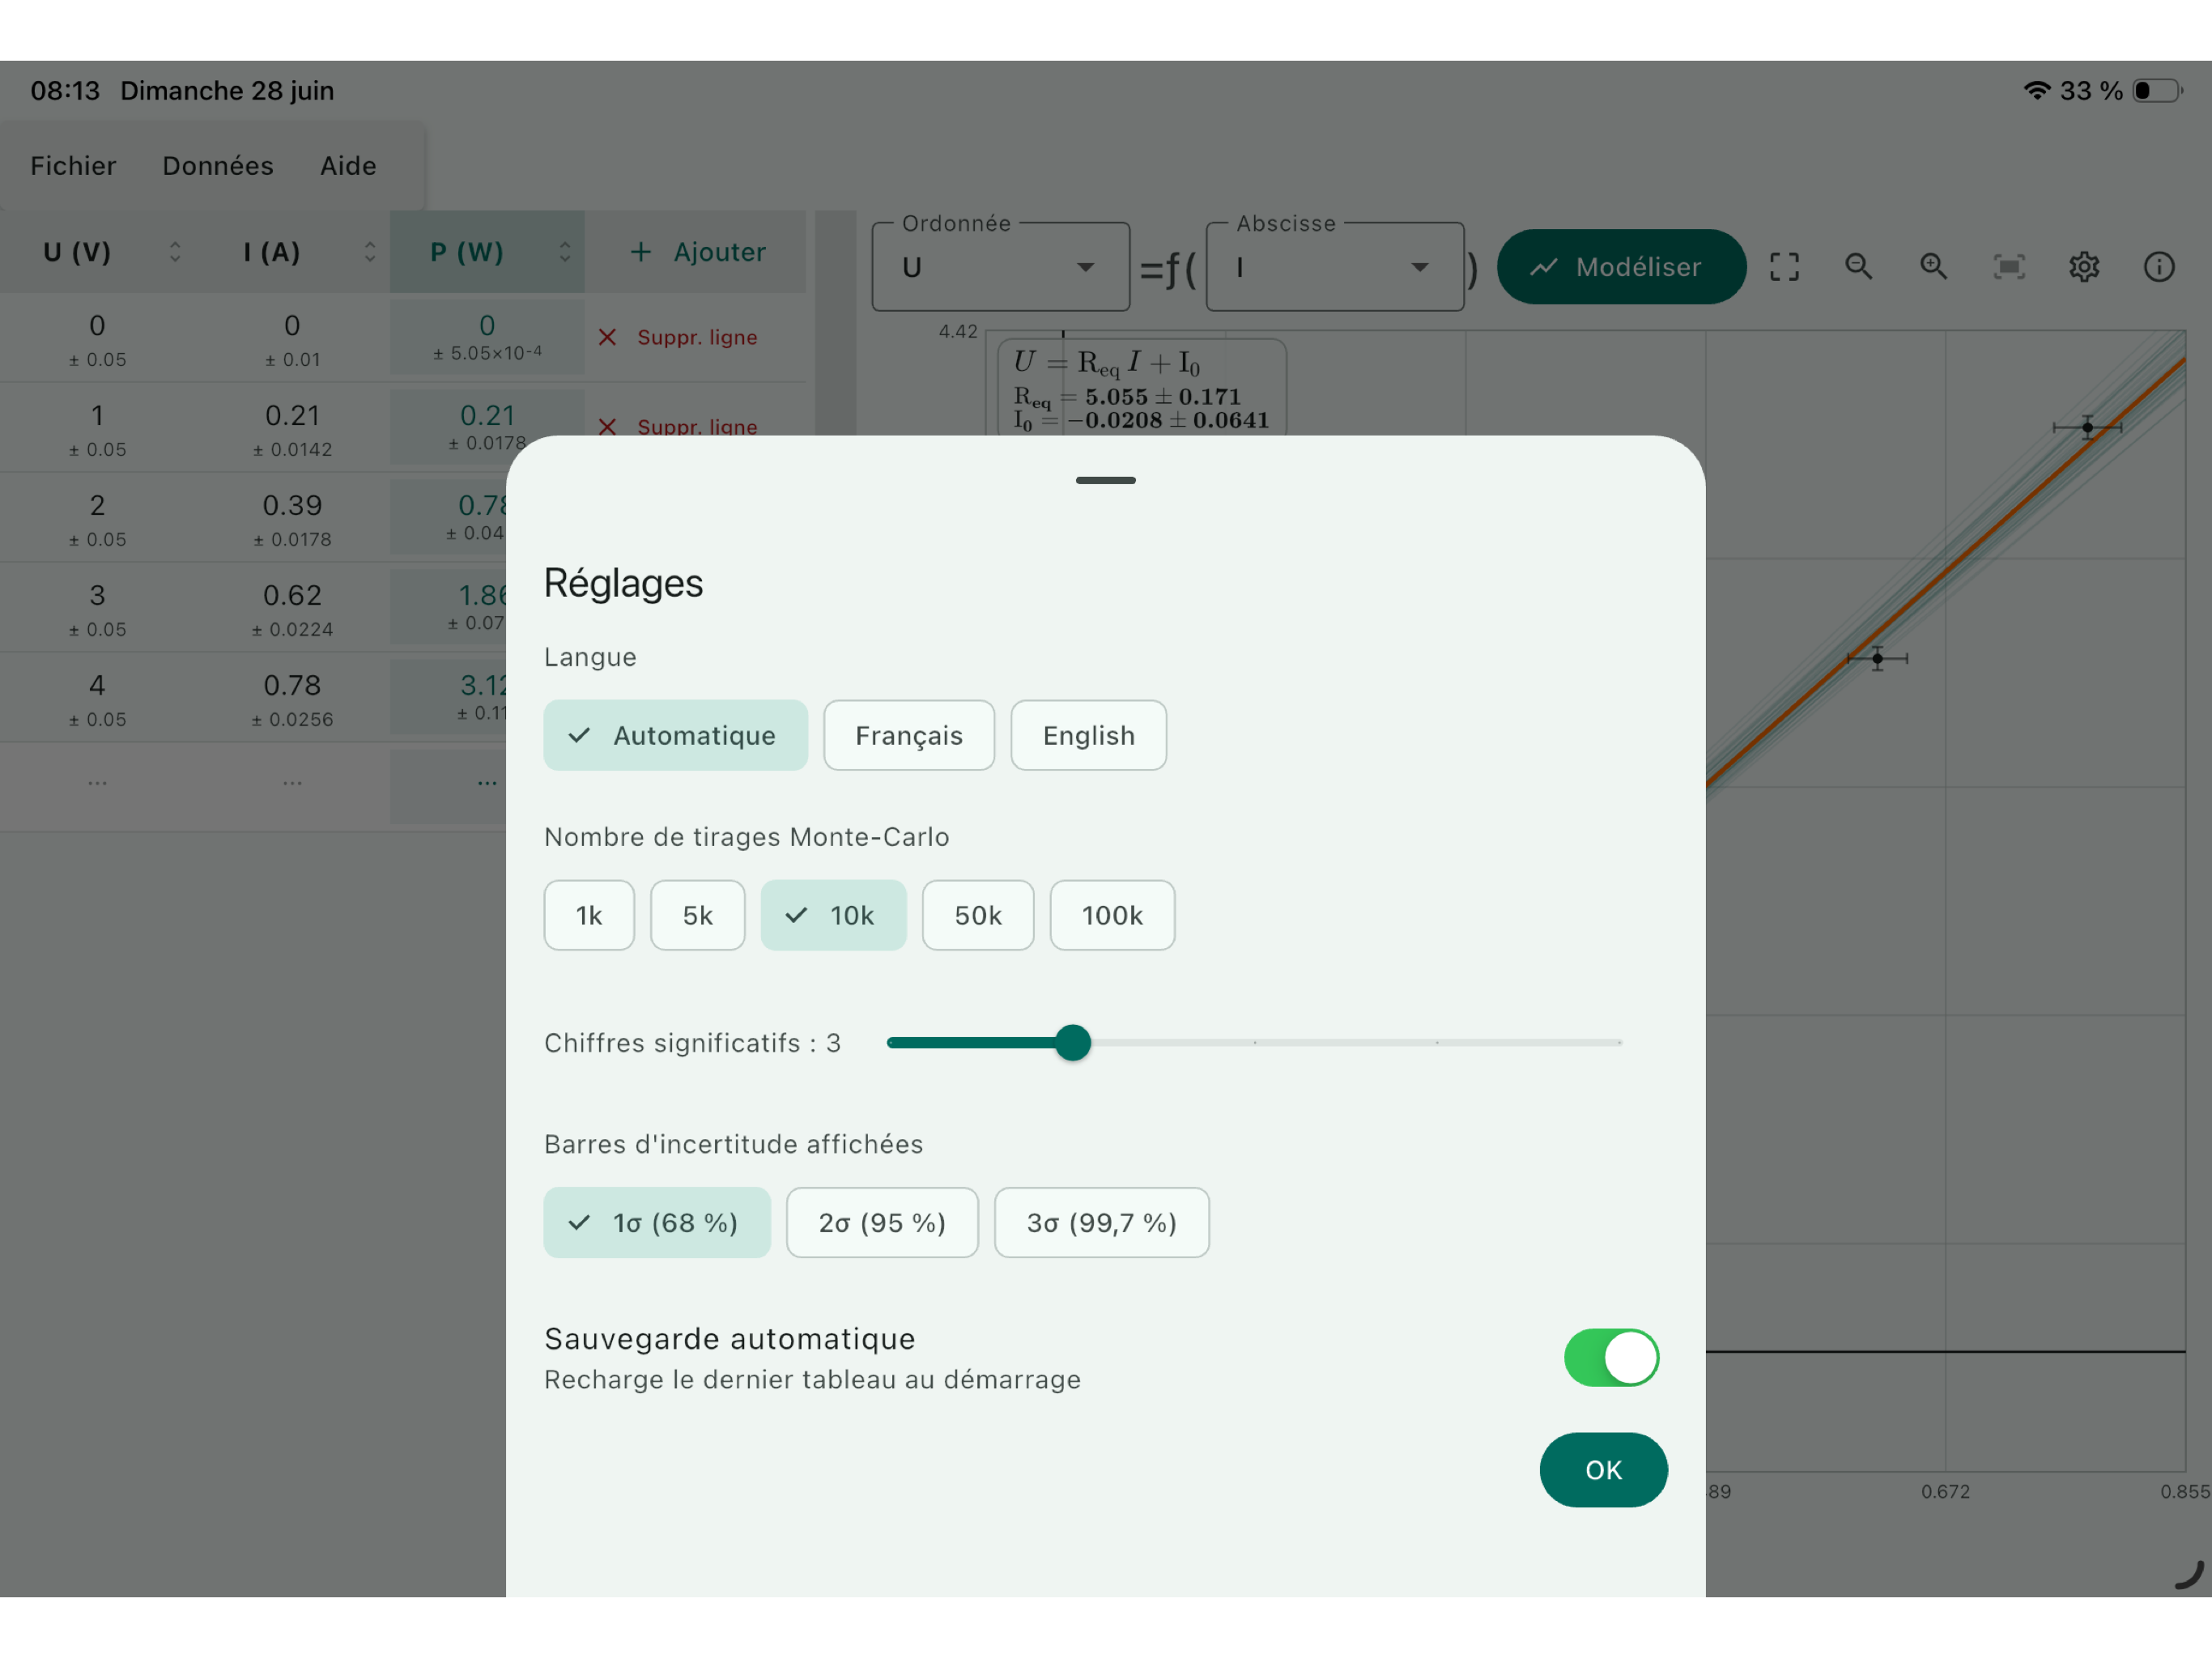Click the Modéliser button
Screen dimensions: 2212x1658
[1621, 267]
